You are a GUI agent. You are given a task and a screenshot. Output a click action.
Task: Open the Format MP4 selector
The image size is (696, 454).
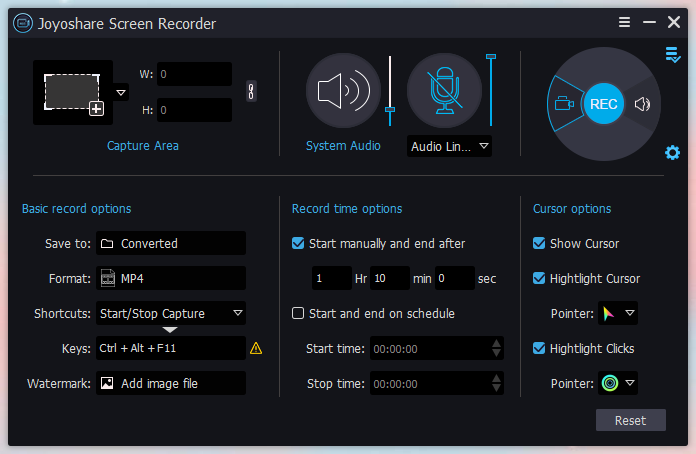point(171,278)
